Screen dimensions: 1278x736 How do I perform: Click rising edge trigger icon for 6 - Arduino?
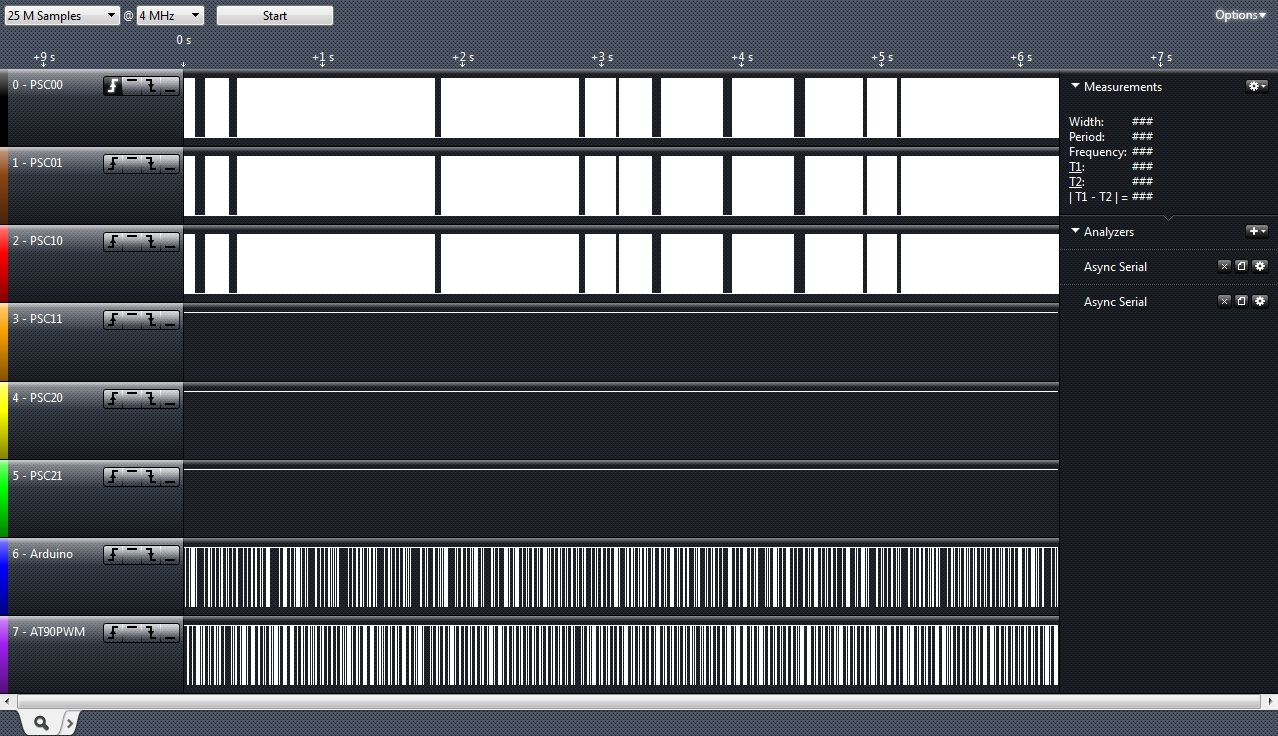click(113, 555)
